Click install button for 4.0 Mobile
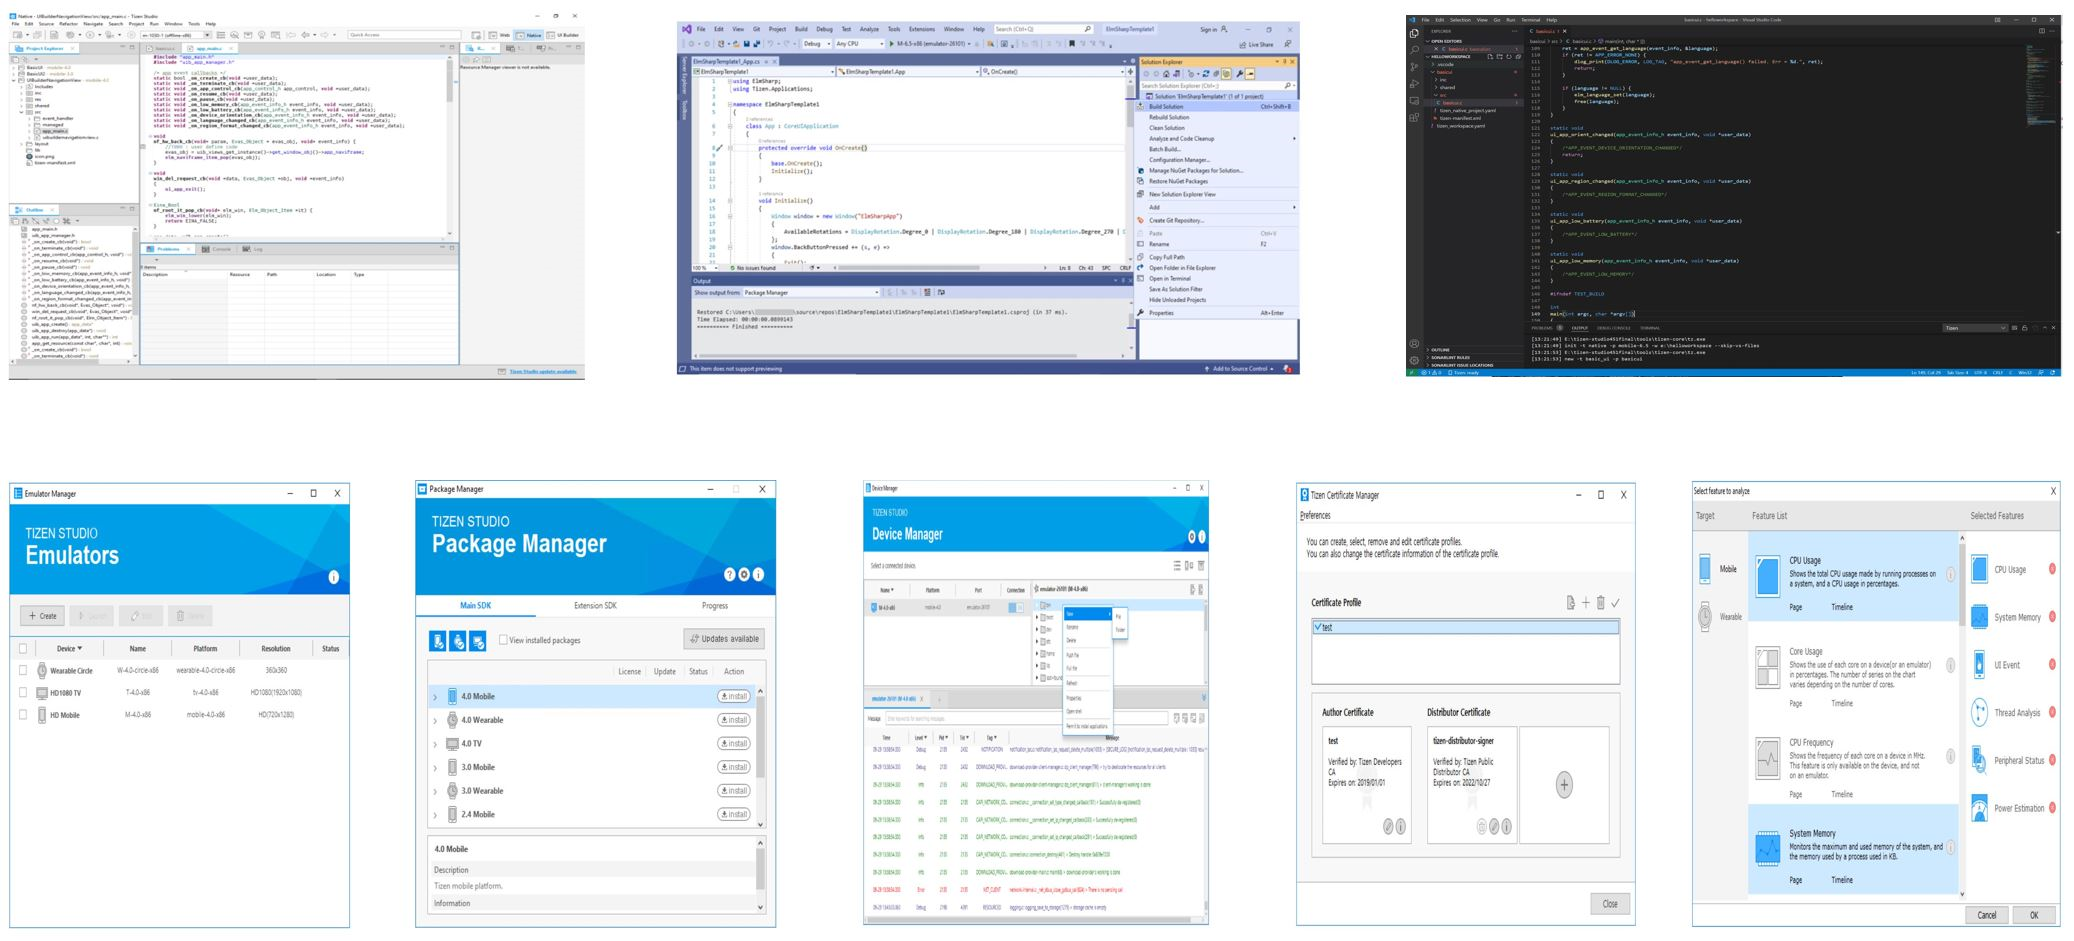 [x=734, y=697]
